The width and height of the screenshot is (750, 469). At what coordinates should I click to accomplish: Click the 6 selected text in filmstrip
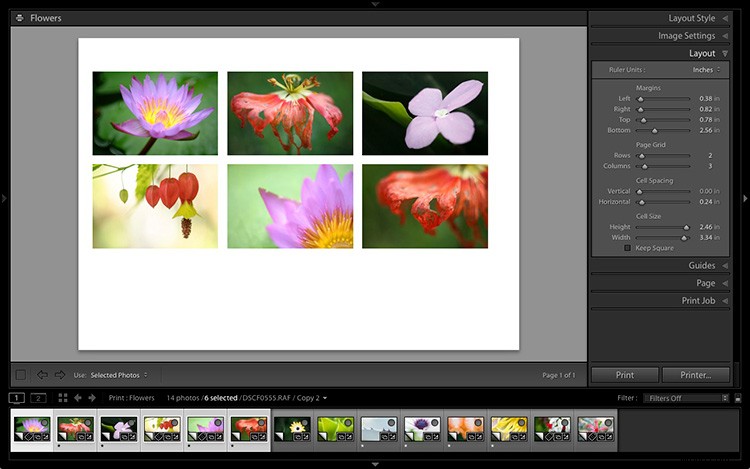click(x=221, y=398)
